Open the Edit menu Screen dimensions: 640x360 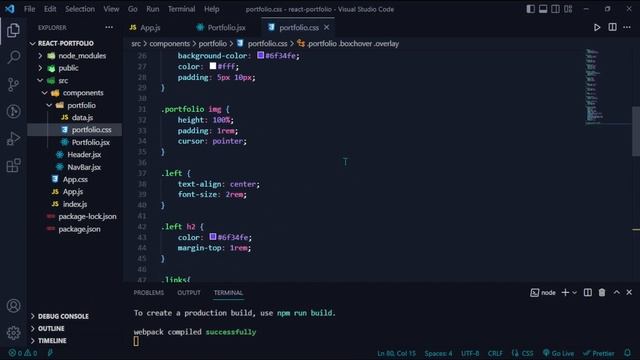click(x=50, y=9)
